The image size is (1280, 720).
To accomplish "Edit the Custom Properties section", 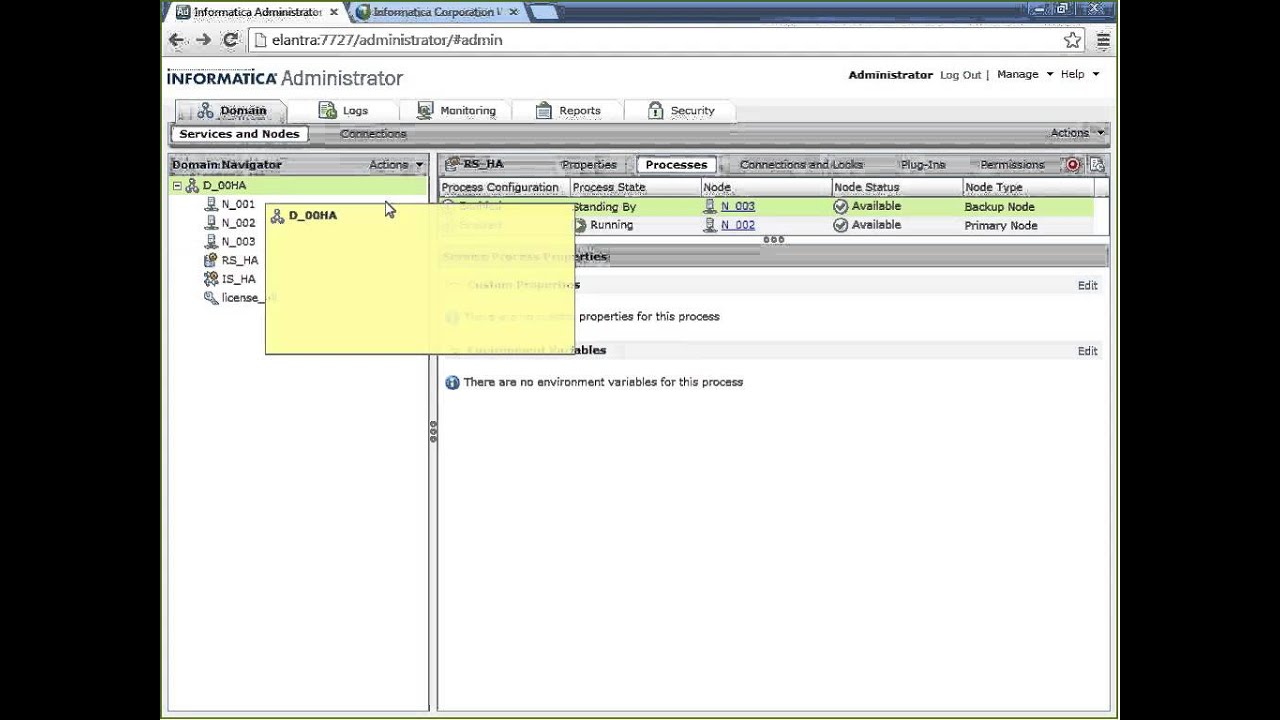I will (1087, 286).
